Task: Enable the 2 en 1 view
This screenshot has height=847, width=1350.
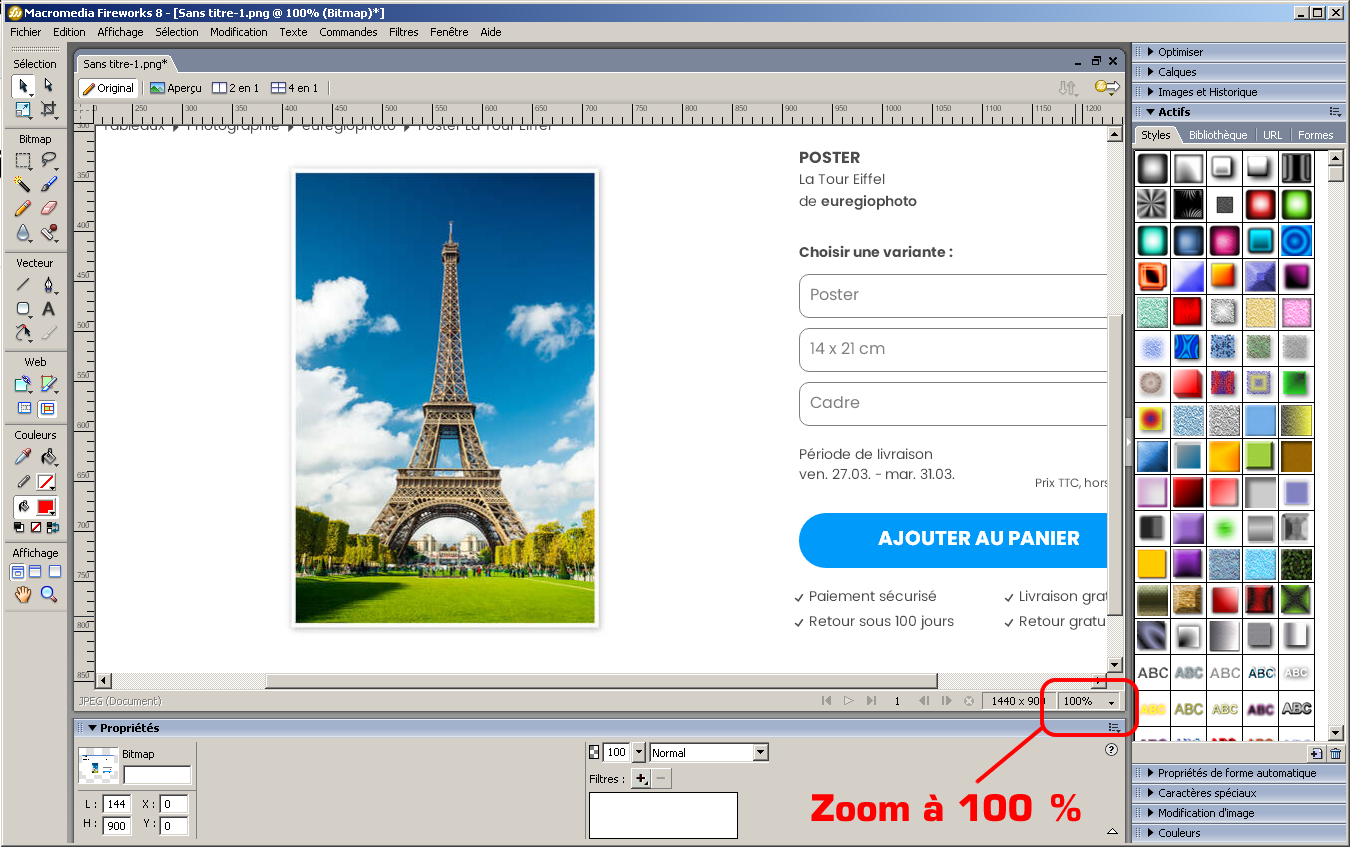Action: tap(236, 88)
